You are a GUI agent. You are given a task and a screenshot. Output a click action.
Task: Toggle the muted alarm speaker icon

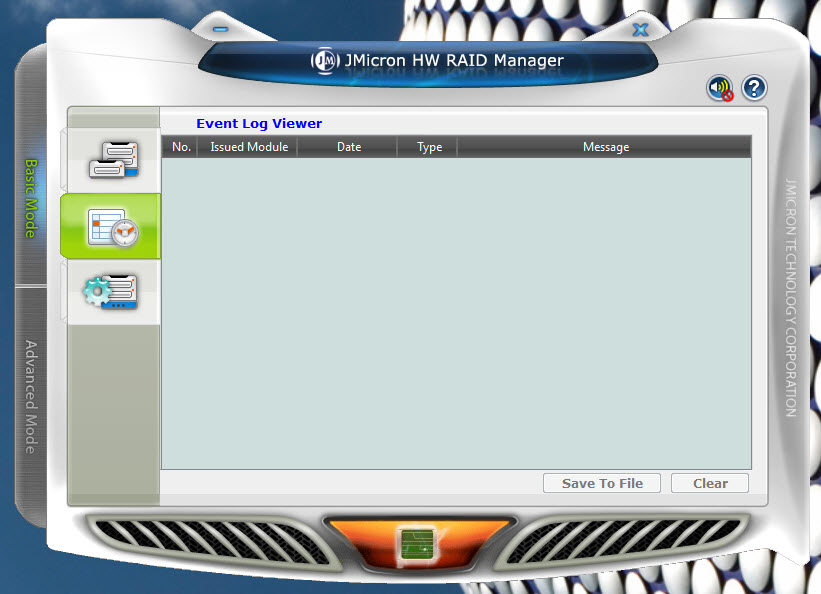point(720,88)
